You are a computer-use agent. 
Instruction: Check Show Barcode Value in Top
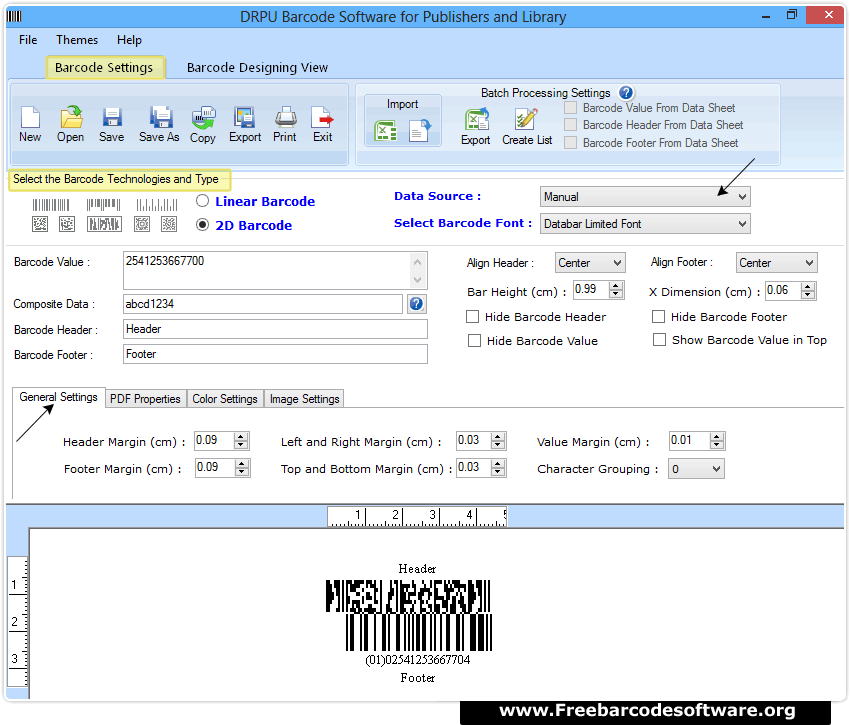[x=659, y=340]
